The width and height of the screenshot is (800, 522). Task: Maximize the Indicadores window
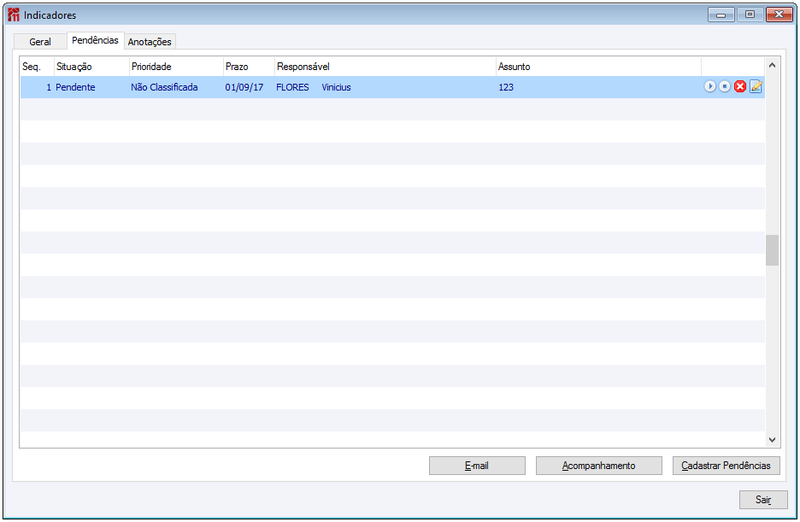tap(750, 14)
